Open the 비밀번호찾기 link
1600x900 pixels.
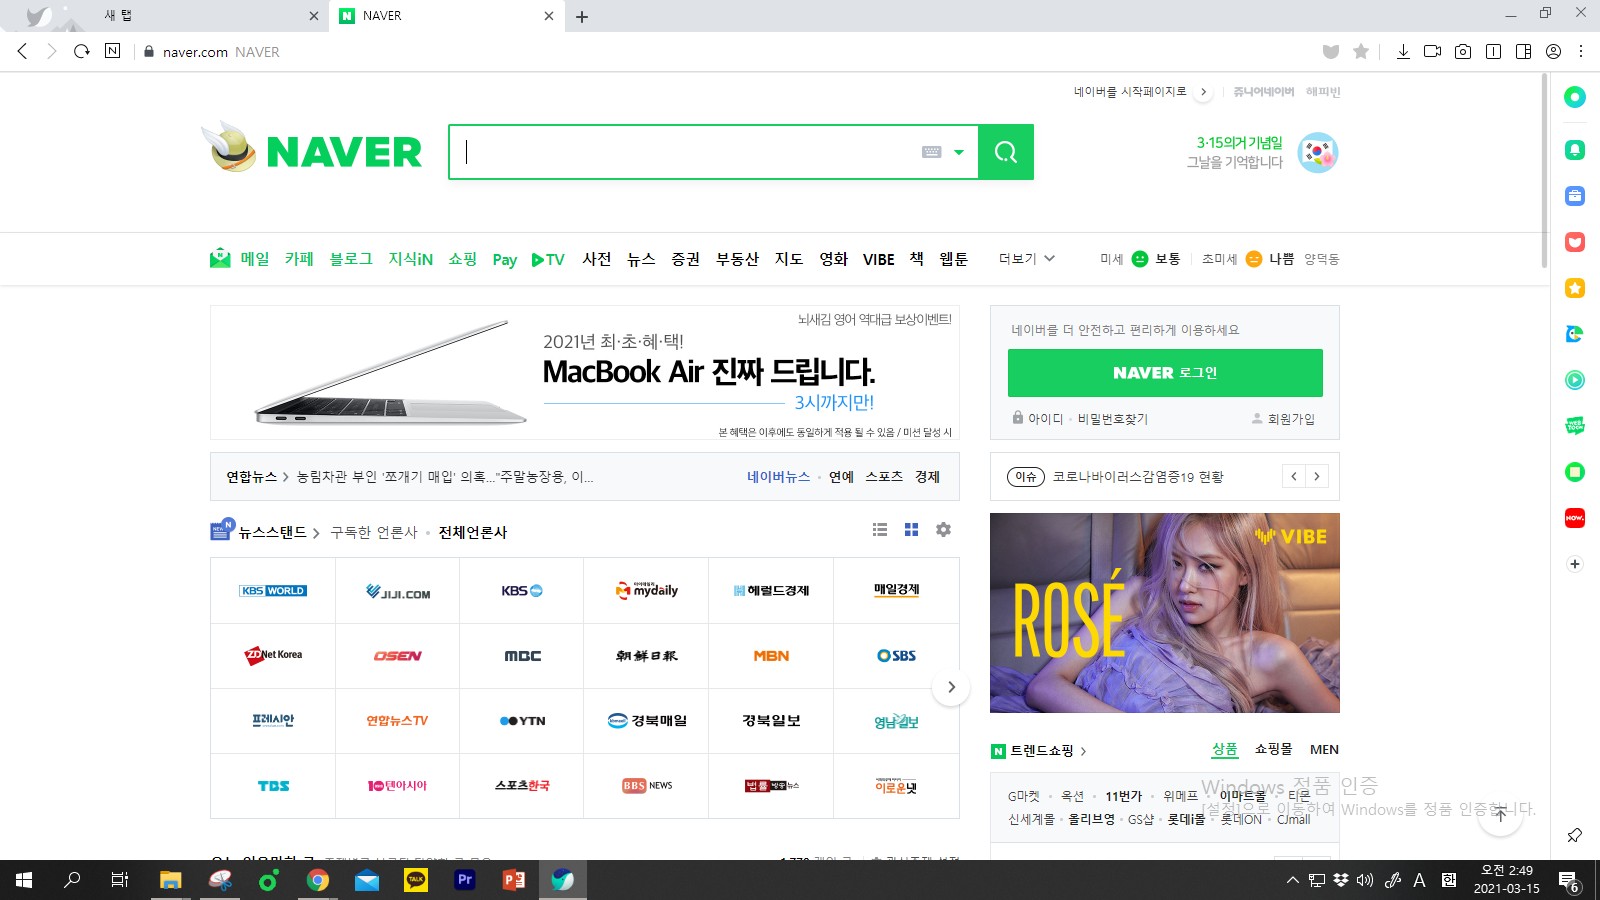pyautogui.click(x=1113, y=419)
